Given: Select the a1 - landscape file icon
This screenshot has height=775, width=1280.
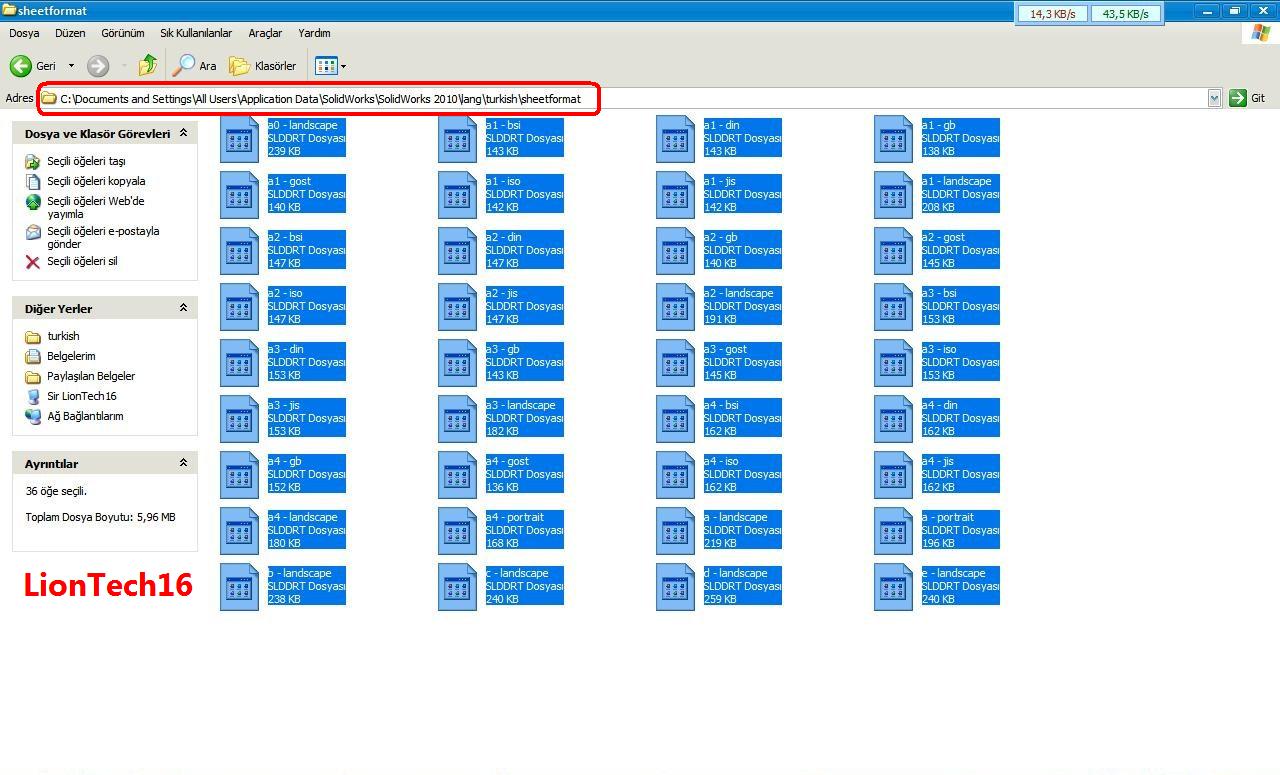Looking at the screenshot, I should (x=893, y=195).
